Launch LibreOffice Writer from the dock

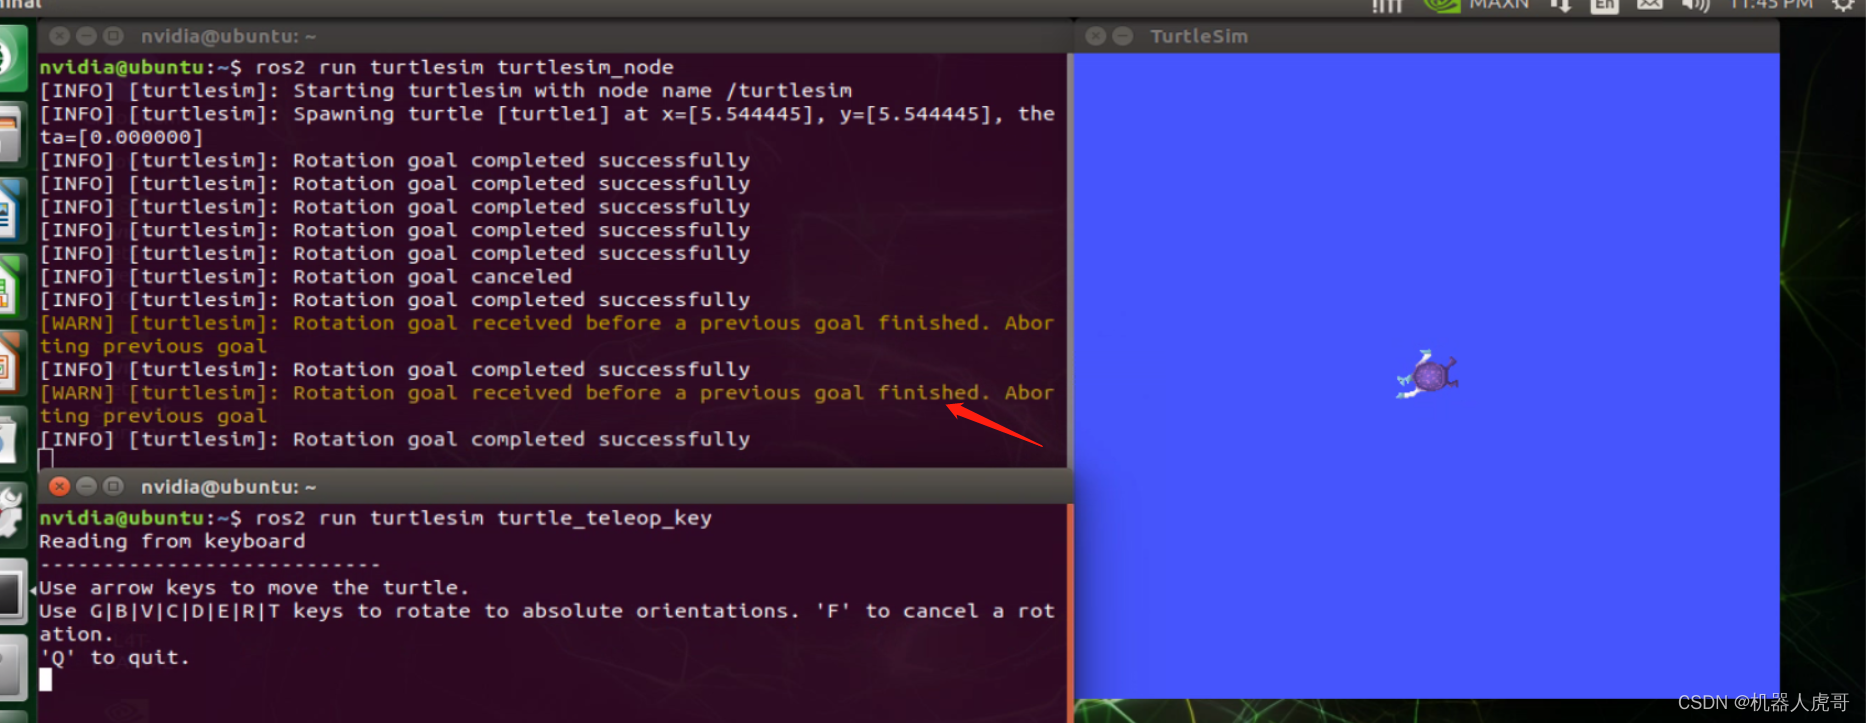pos(10,210)
